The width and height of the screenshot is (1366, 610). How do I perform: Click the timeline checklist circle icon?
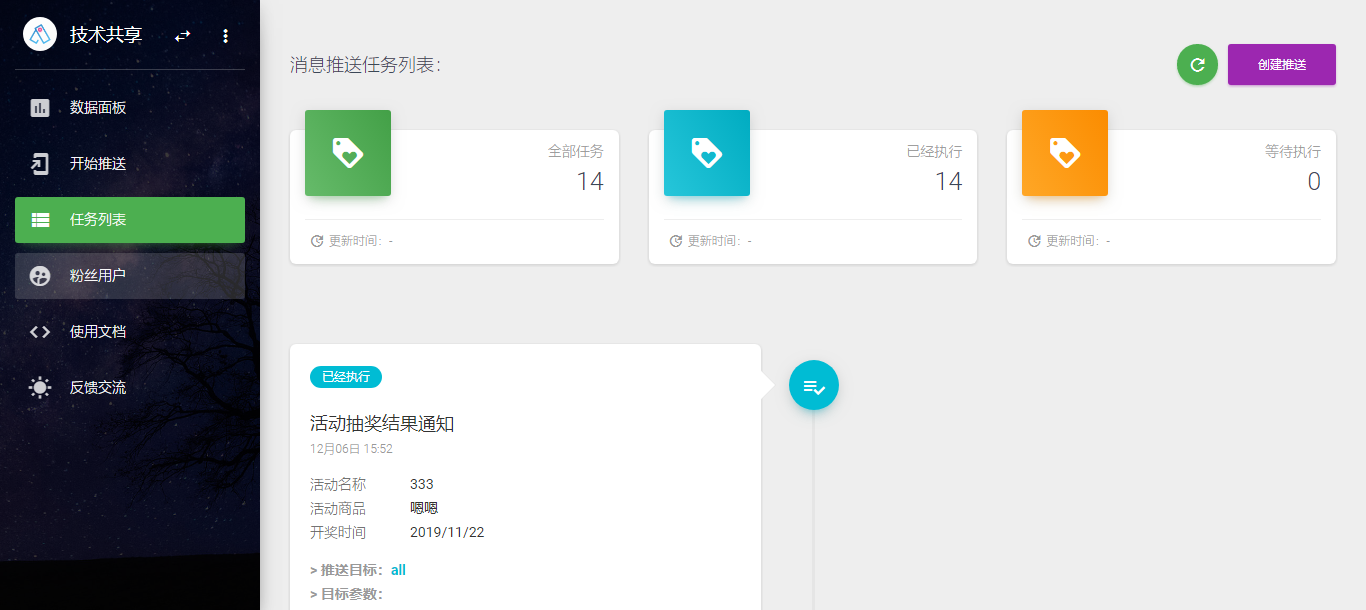(x=814, y=385)
